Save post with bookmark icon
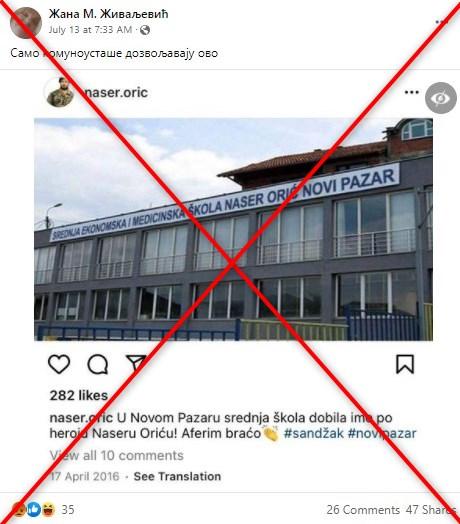The image size is (460, 524). [x=405, y=364]
